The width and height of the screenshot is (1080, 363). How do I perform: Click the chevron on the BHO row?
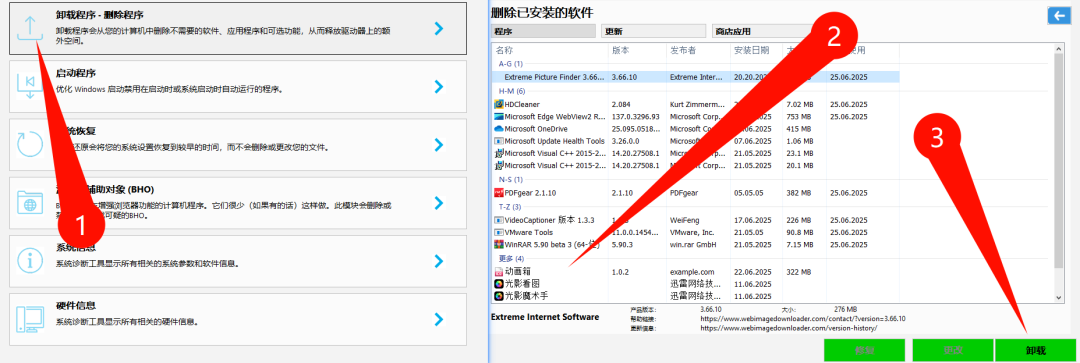tap(439, 203)
